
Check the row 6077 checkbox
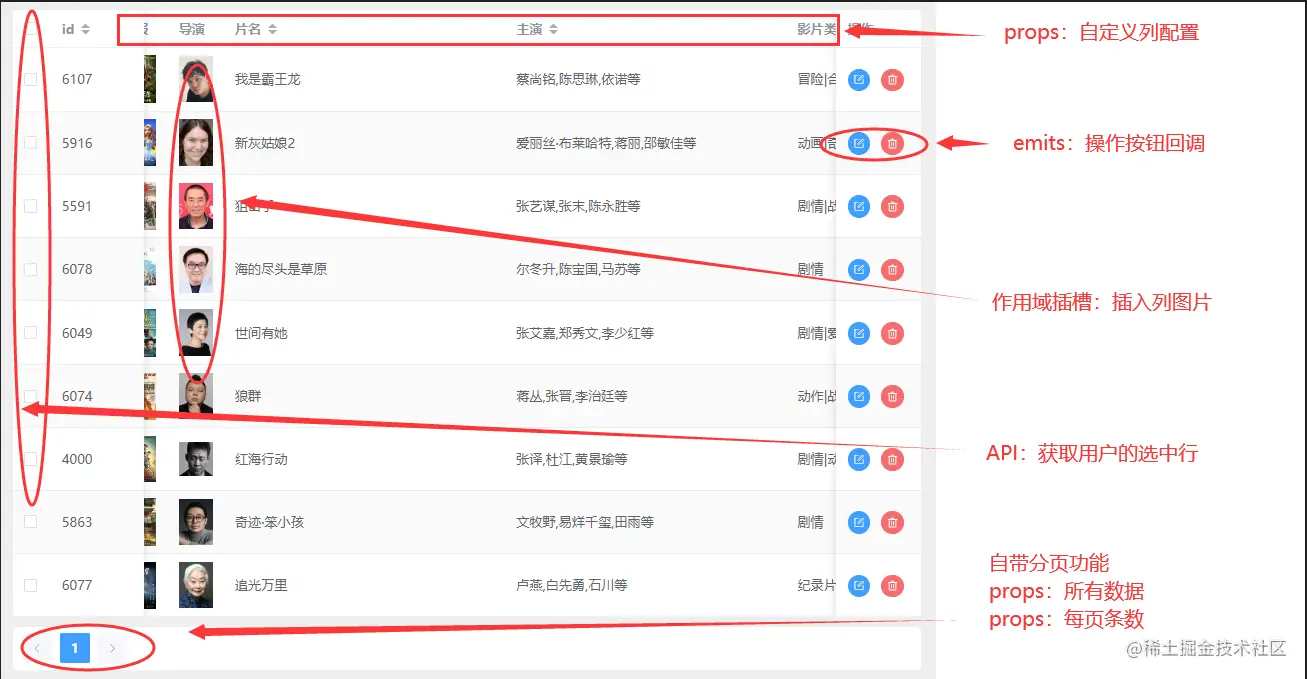[31, 585]
